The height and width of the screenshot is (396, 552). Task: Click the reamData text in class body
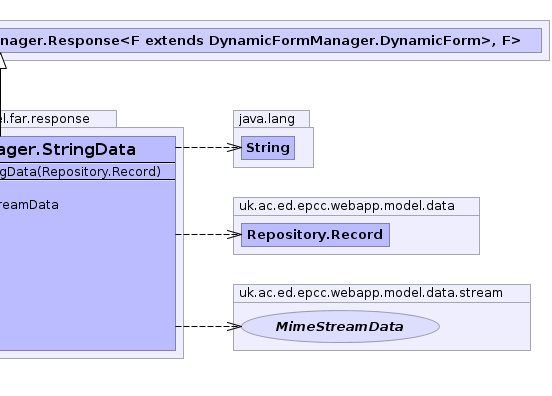(29, 205)
